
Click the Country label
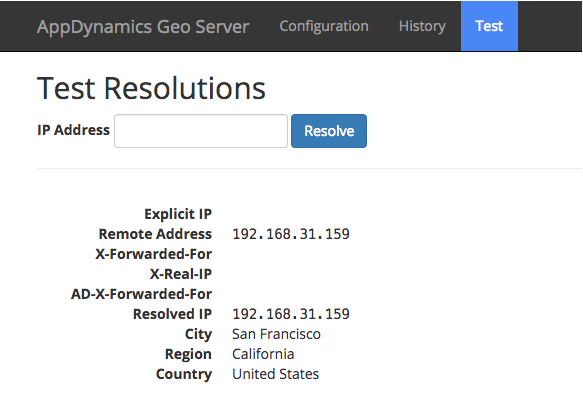click(184, 374)
